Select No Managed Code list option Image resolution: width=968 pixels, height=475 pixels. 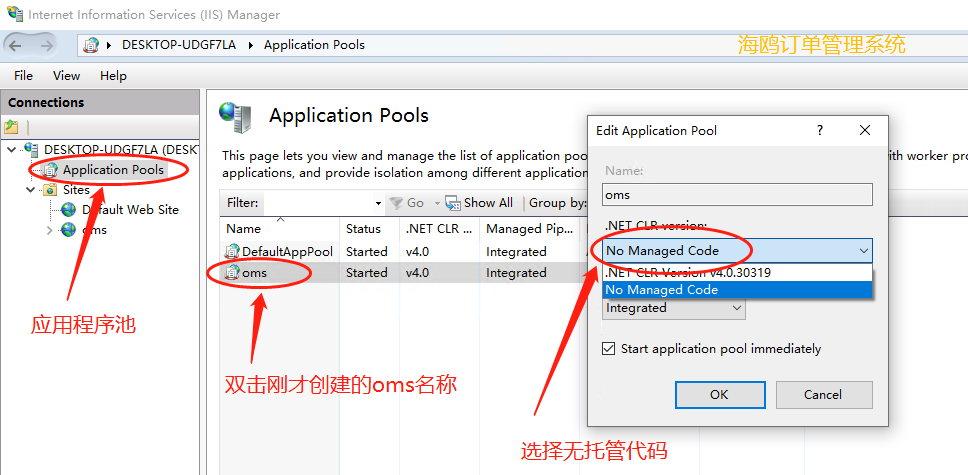[737, 290]
